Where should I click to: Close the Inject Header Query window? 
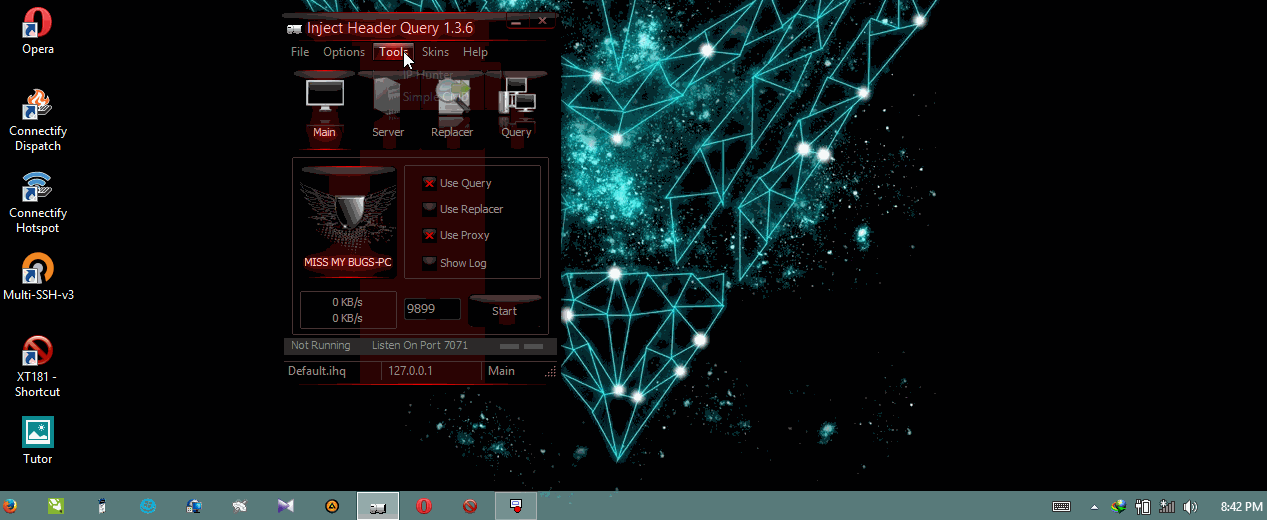[541, 19]
